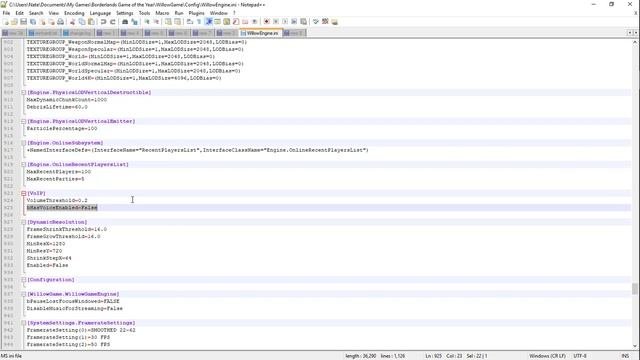Screen dimensions: 640x360
Task: Open the Search menu
Action: (36, 13)
